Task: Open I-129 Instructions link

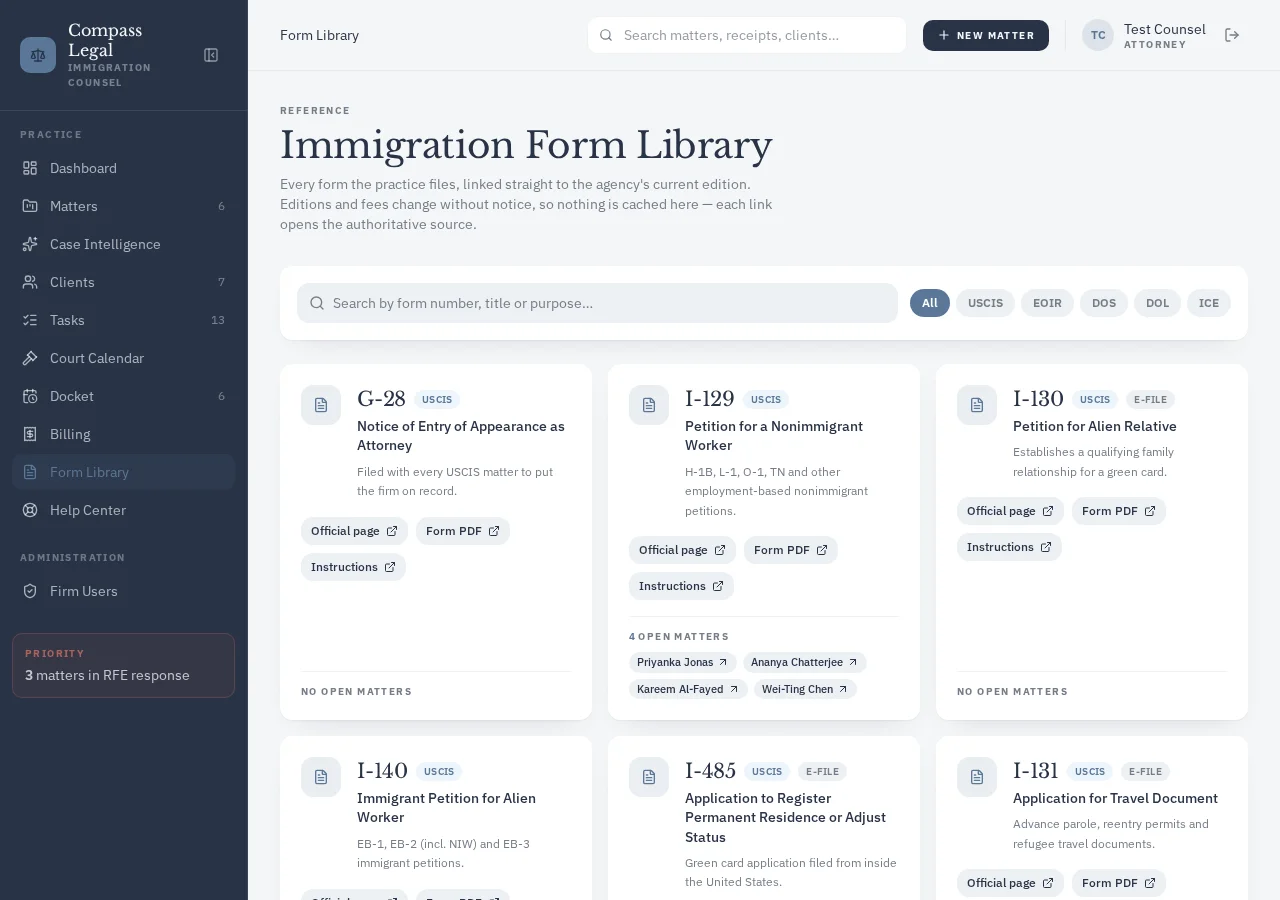Action: tap(681, 586)
